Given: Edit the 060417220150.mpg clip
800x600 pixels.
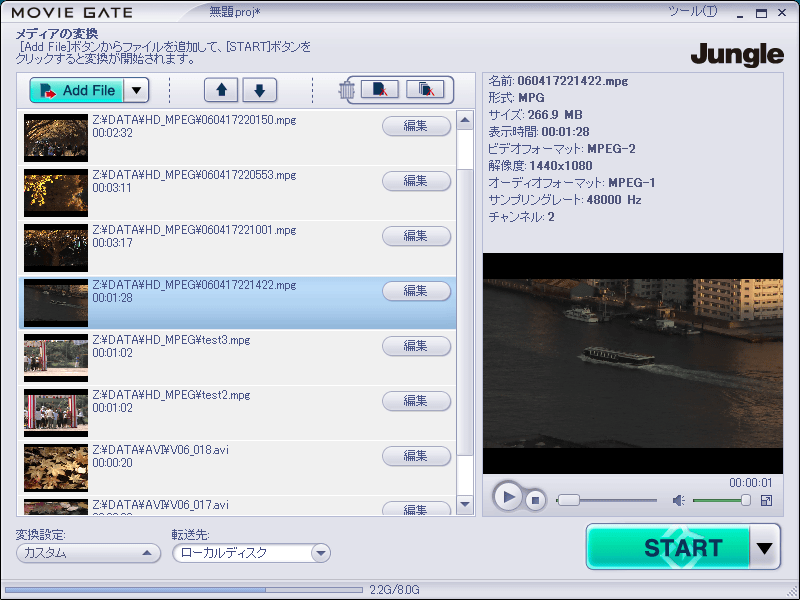Looking at the screenshot, I should click(416, 126).
